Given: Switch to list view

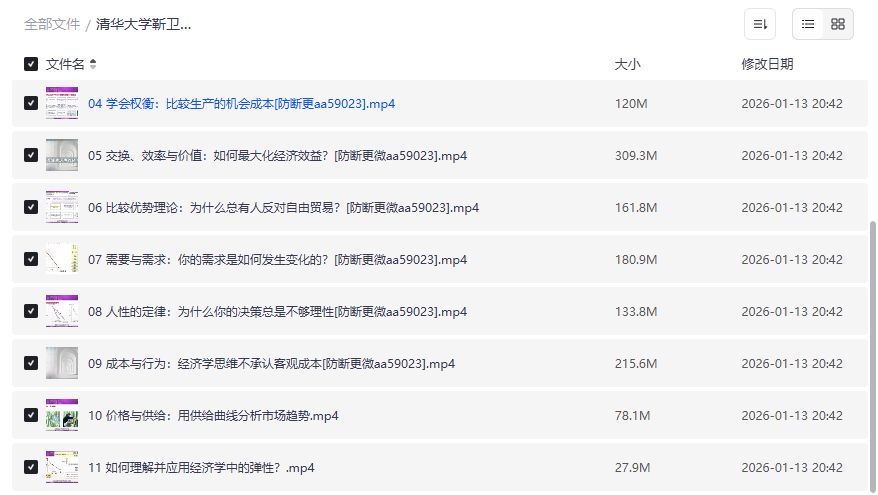Looking at the screenshot, I should pyautogui.click(x=807, y=24).
